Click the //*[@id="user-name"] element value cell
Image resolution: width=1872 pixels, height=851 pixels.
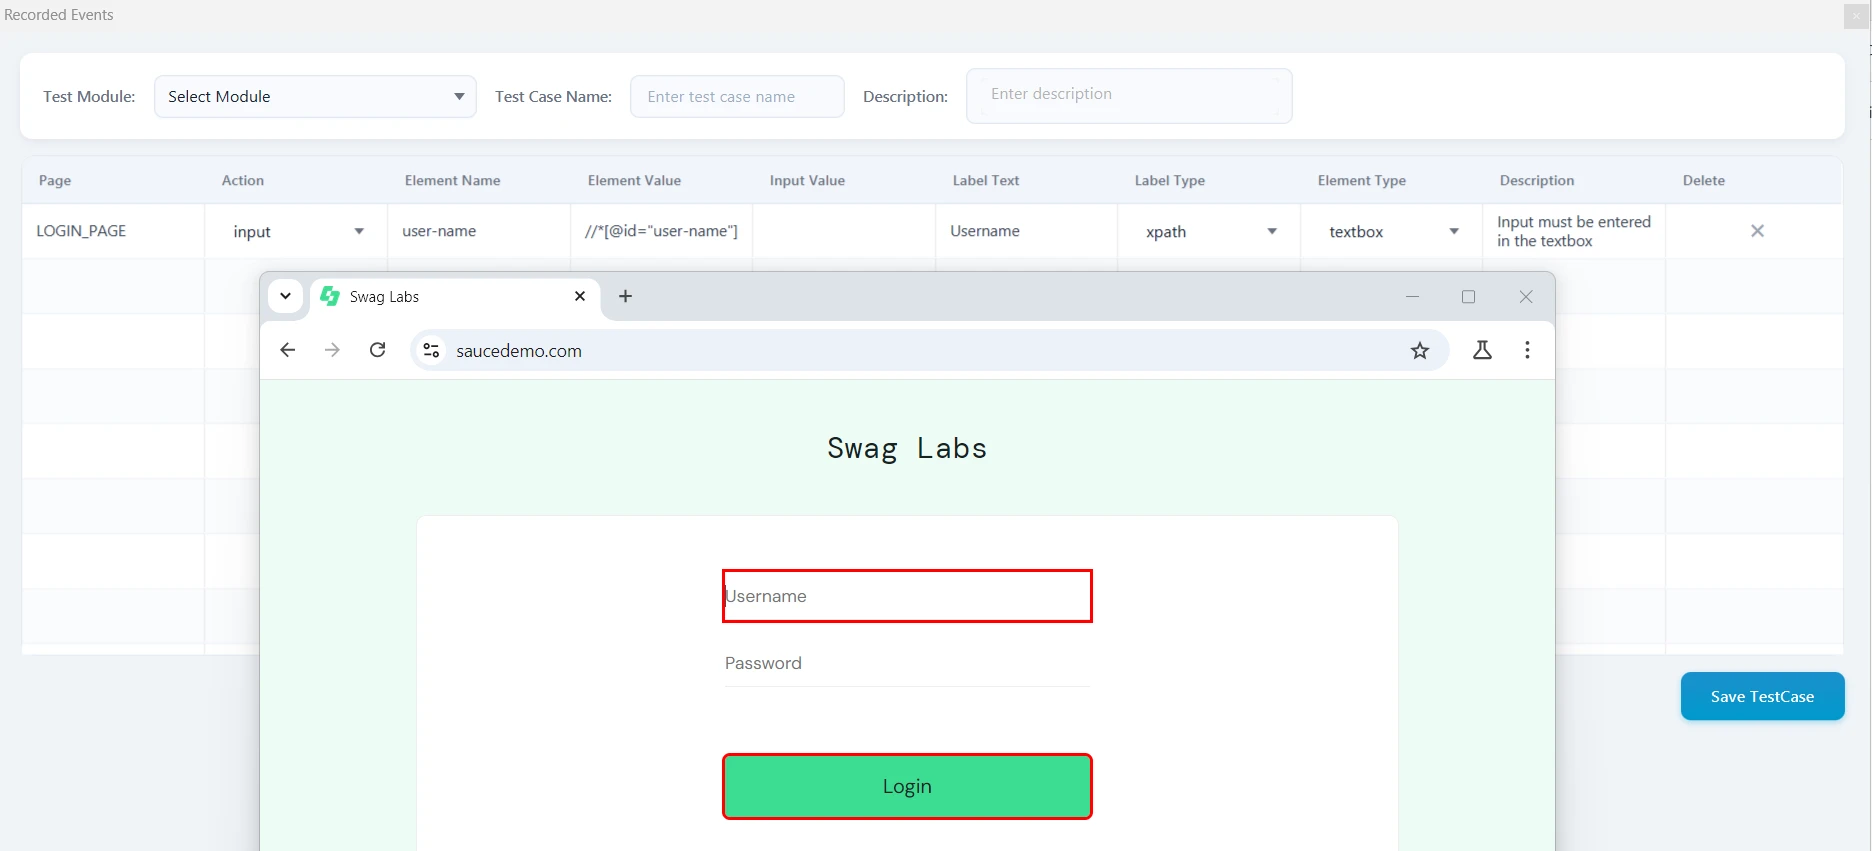coord(661,231)
